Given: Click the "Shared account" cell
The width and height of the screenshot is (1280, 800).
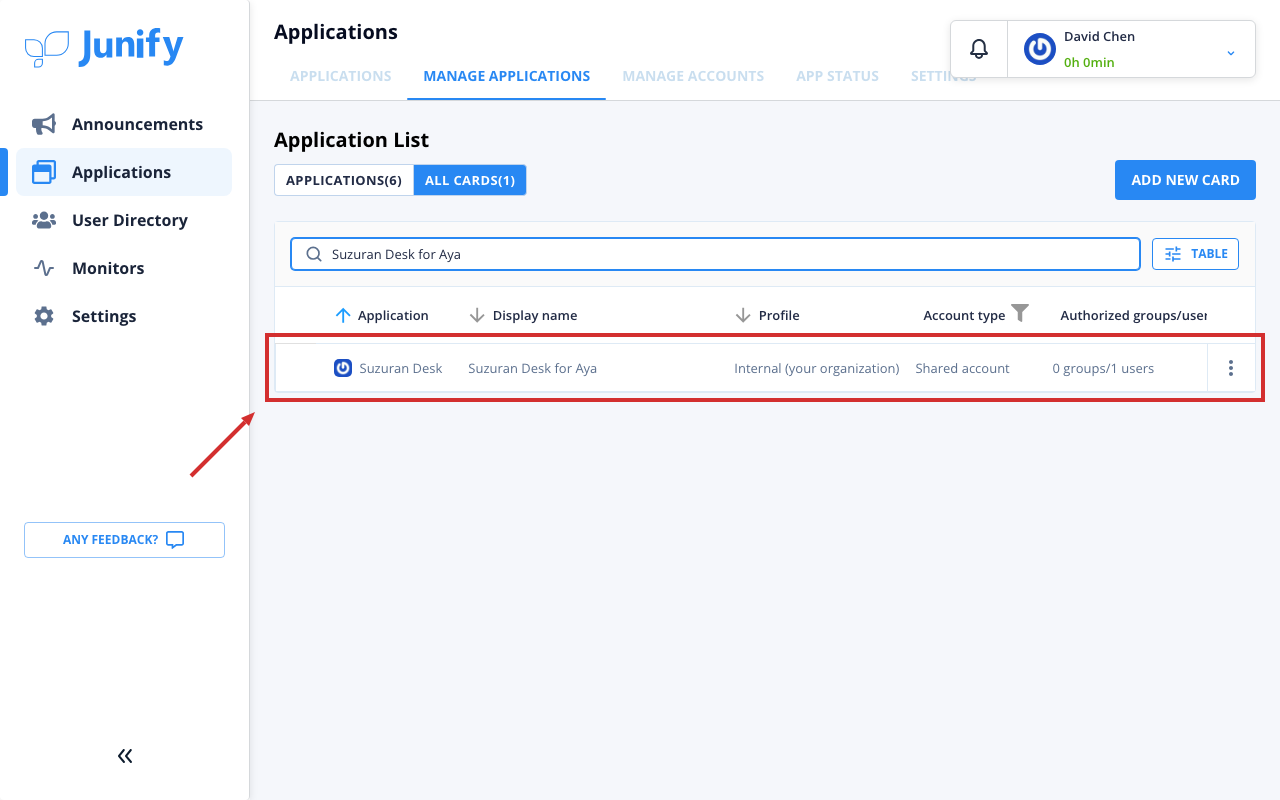Looking at the screenshot, I should pyautogui.click(x=962, y=368).
